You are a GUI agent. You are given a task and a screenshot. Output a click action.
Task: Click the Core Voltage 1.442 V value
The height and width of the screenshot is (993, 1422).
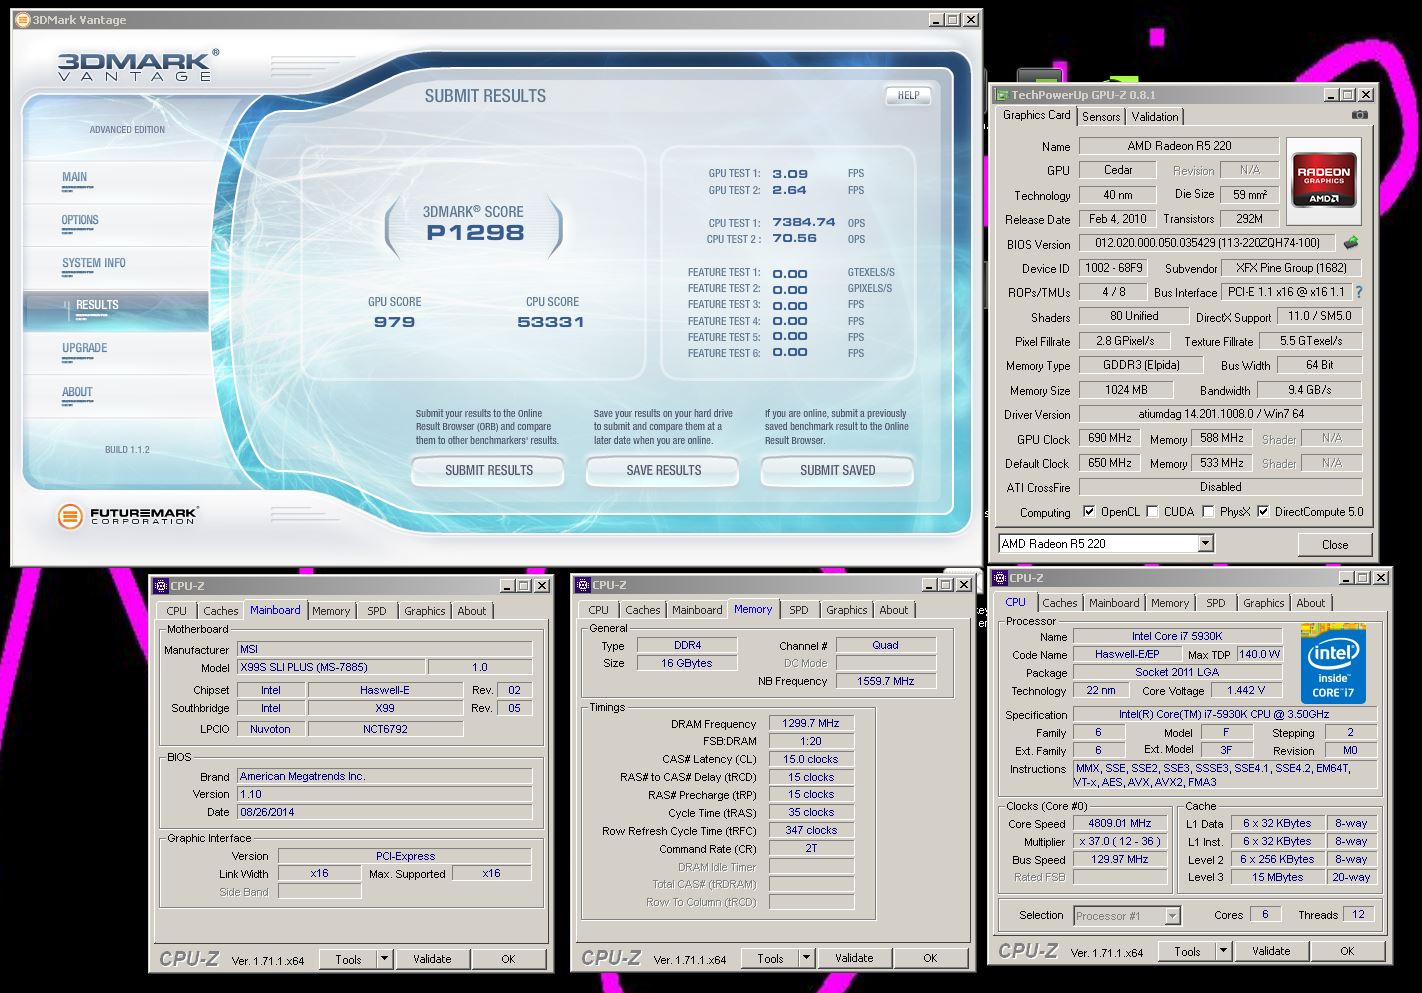click(1246, 690)
